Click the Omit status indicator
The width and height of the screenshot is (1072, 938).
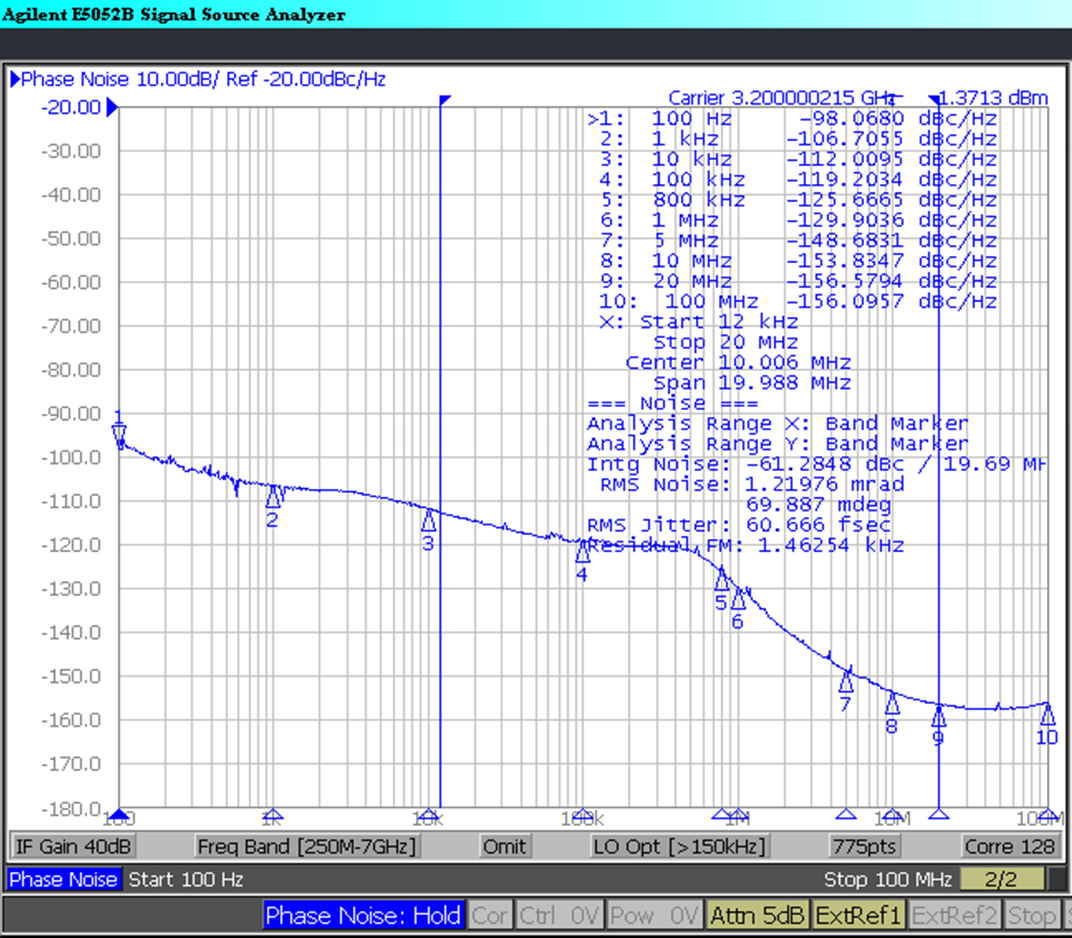click(504, 846)
